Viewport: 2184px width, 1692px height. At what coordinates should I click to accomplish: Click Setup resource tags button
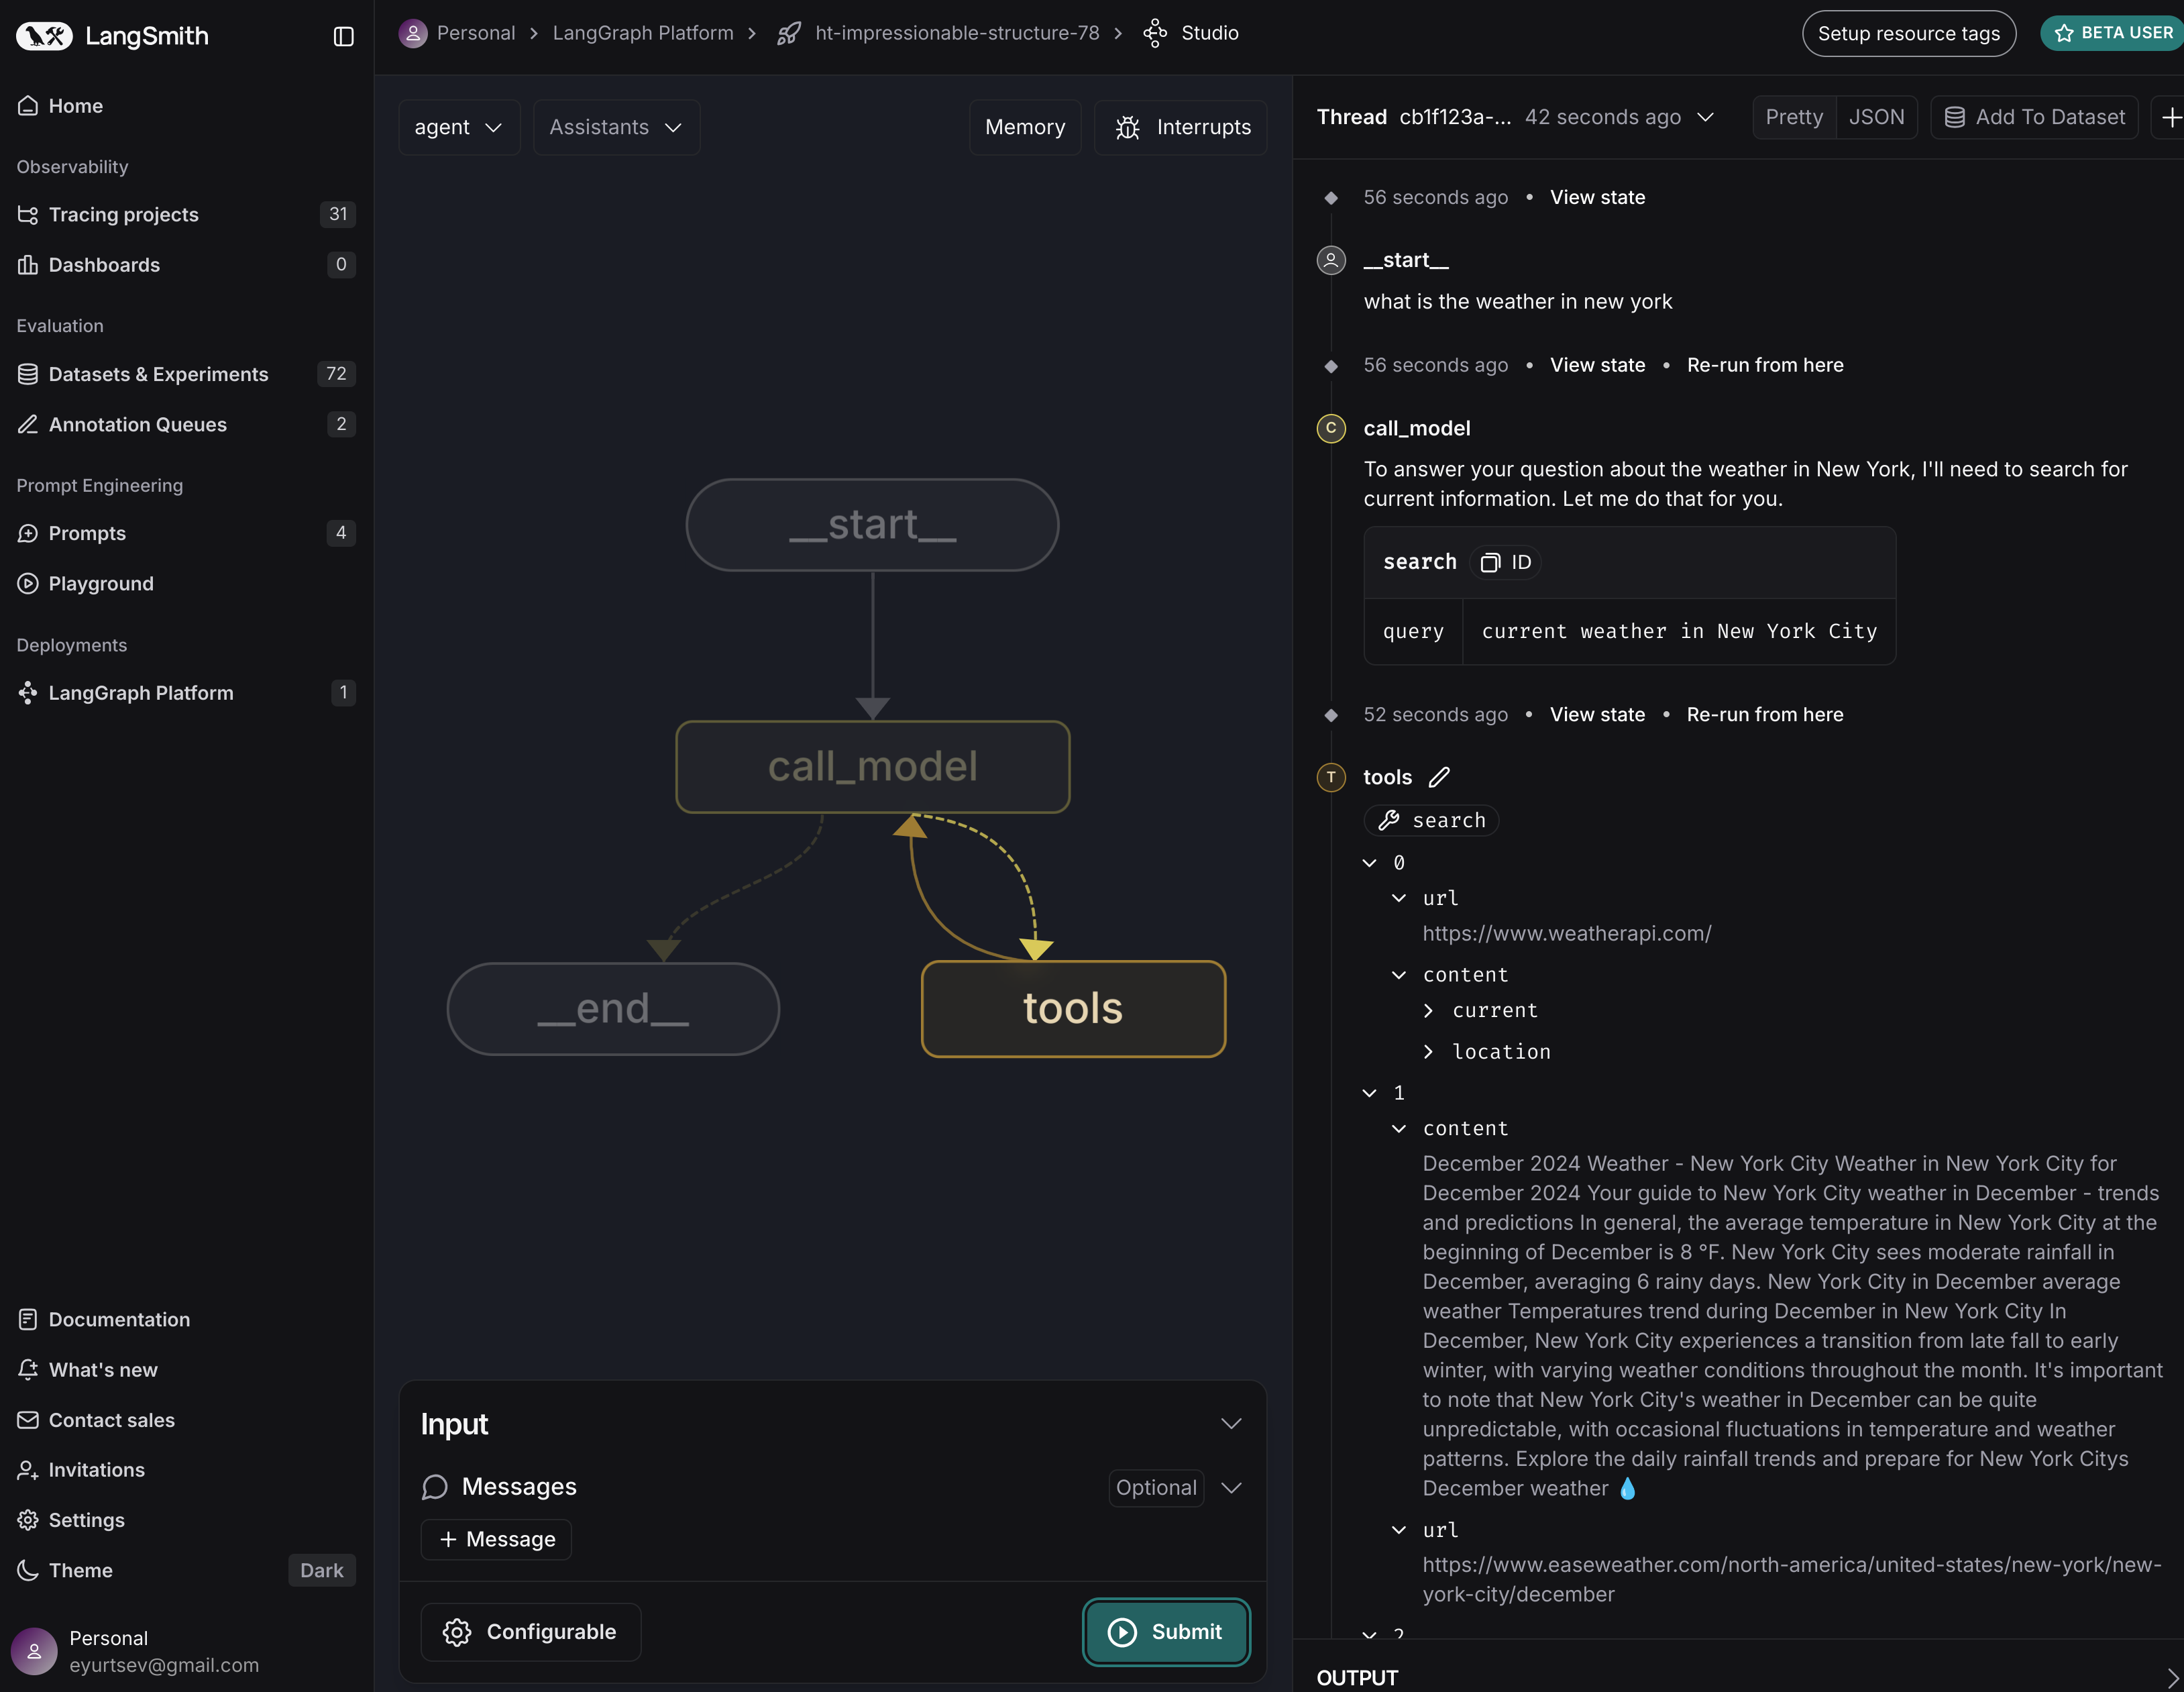coord(1908,33)
